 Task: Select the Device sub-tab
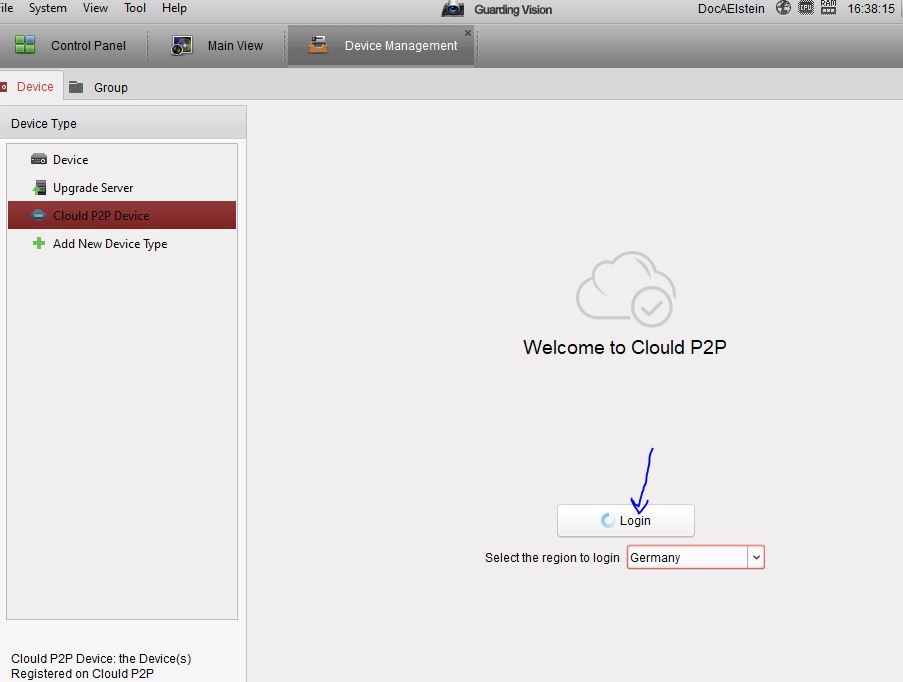(x=31, y=87)
